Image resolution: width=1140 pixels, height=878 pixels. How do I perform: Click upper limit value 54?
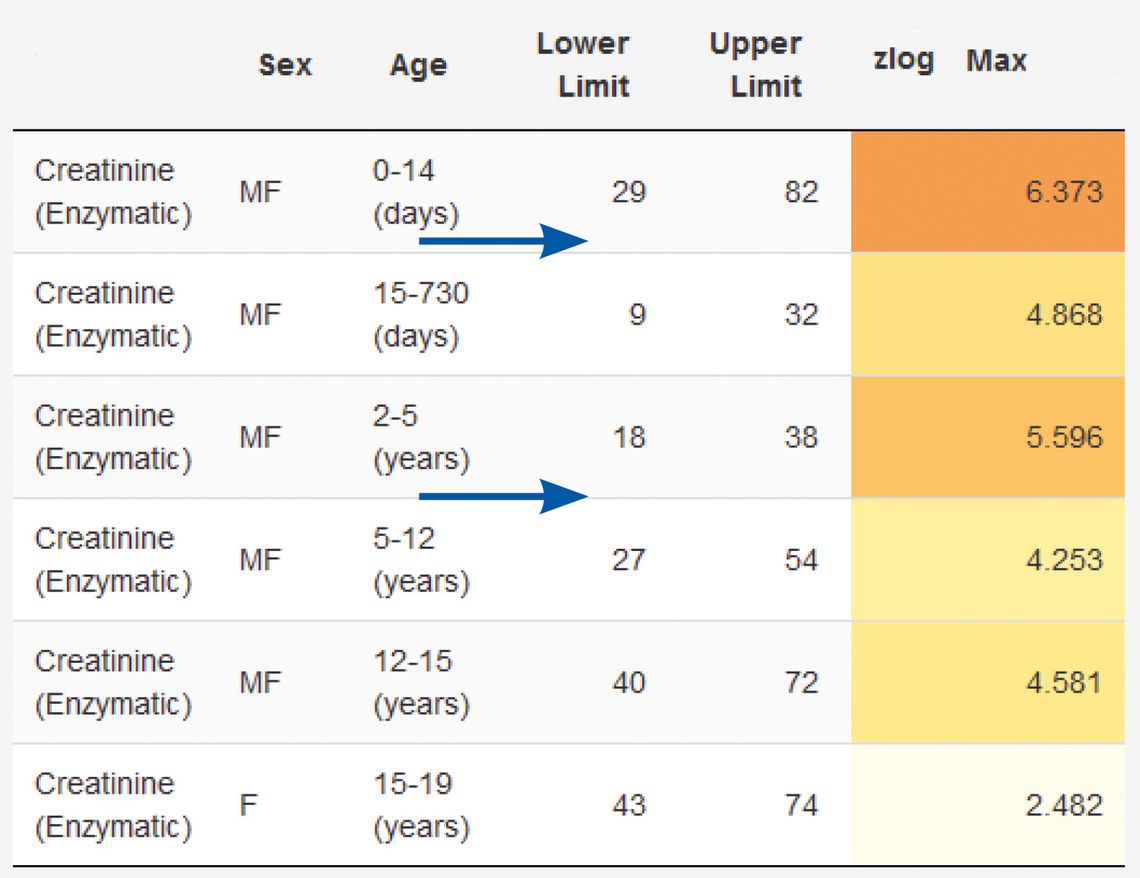click(801, 560)
